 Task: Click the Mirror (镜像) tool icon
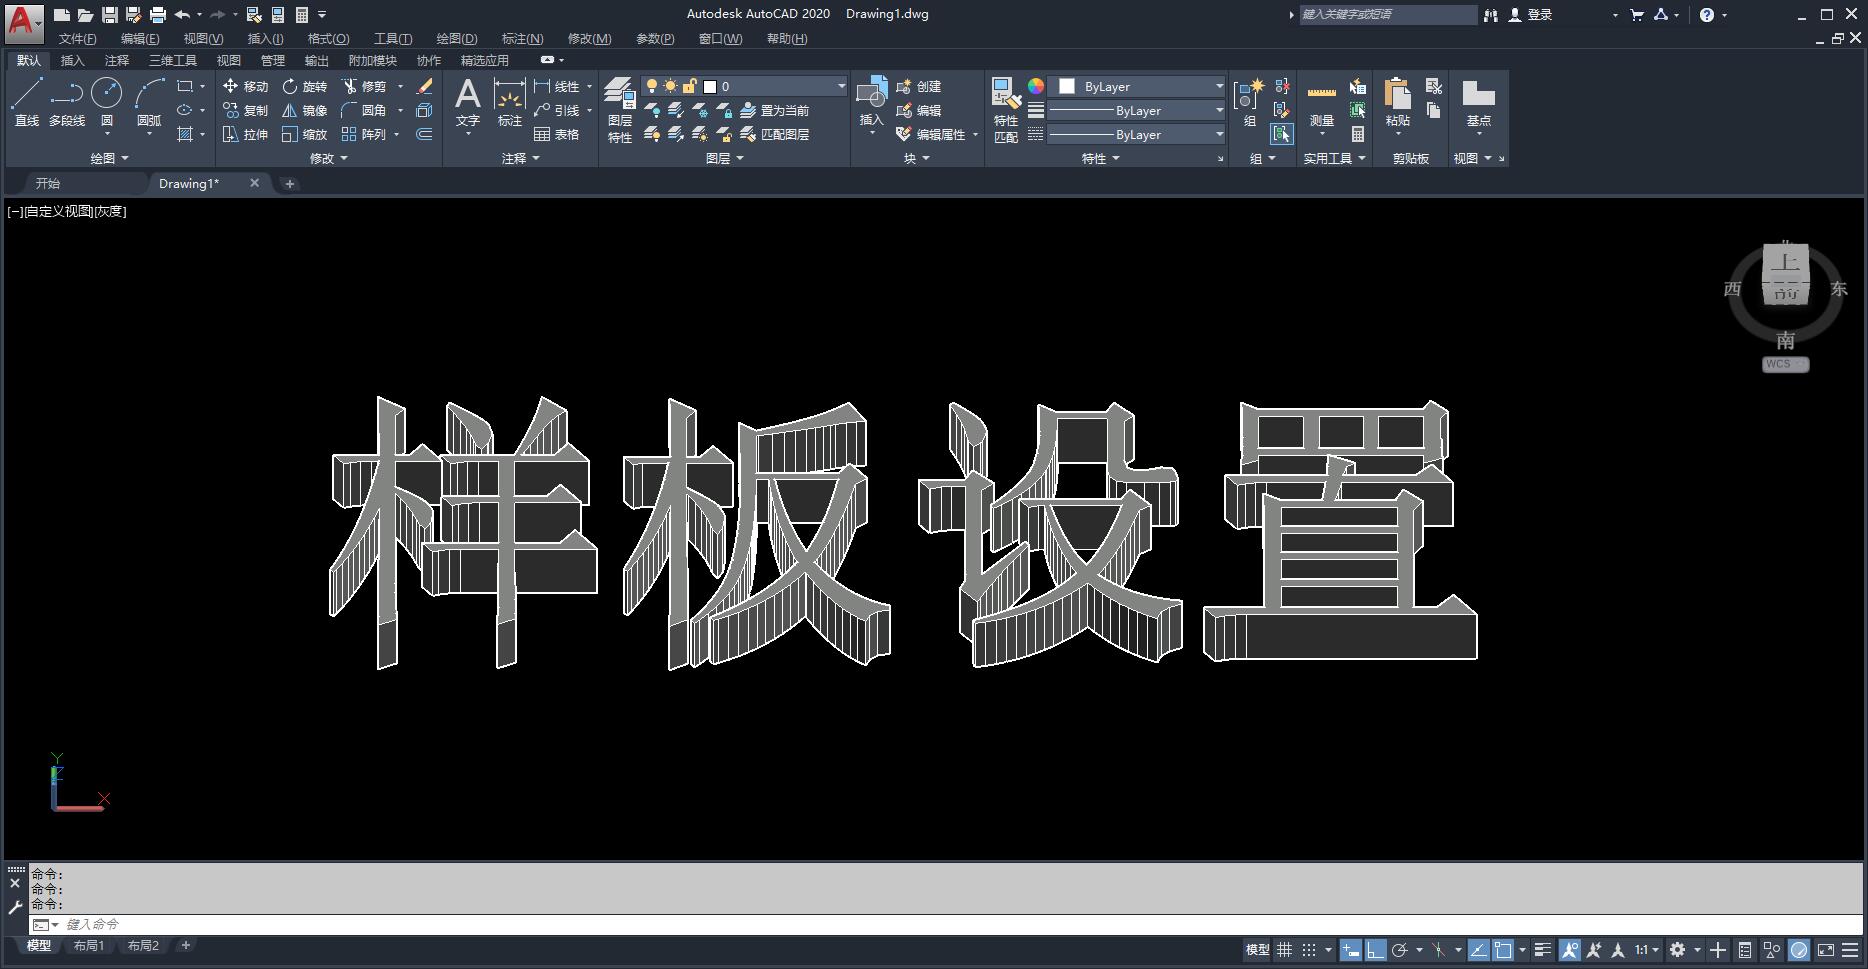tap(290, 111)
